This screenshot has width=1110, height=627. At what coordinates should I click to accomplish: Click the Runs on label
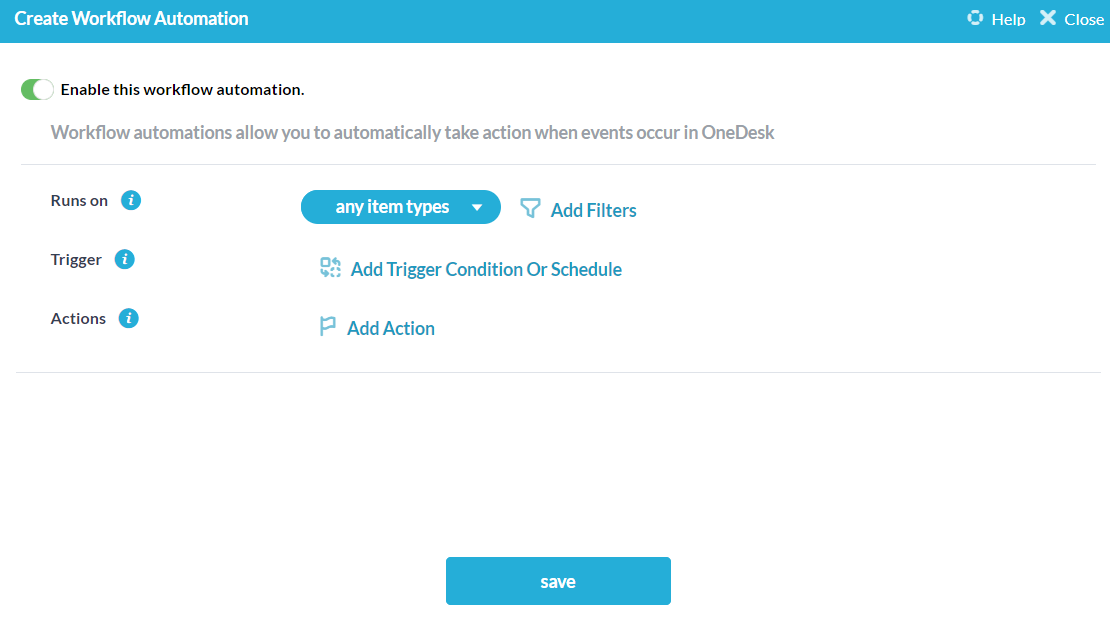[79, 200]
